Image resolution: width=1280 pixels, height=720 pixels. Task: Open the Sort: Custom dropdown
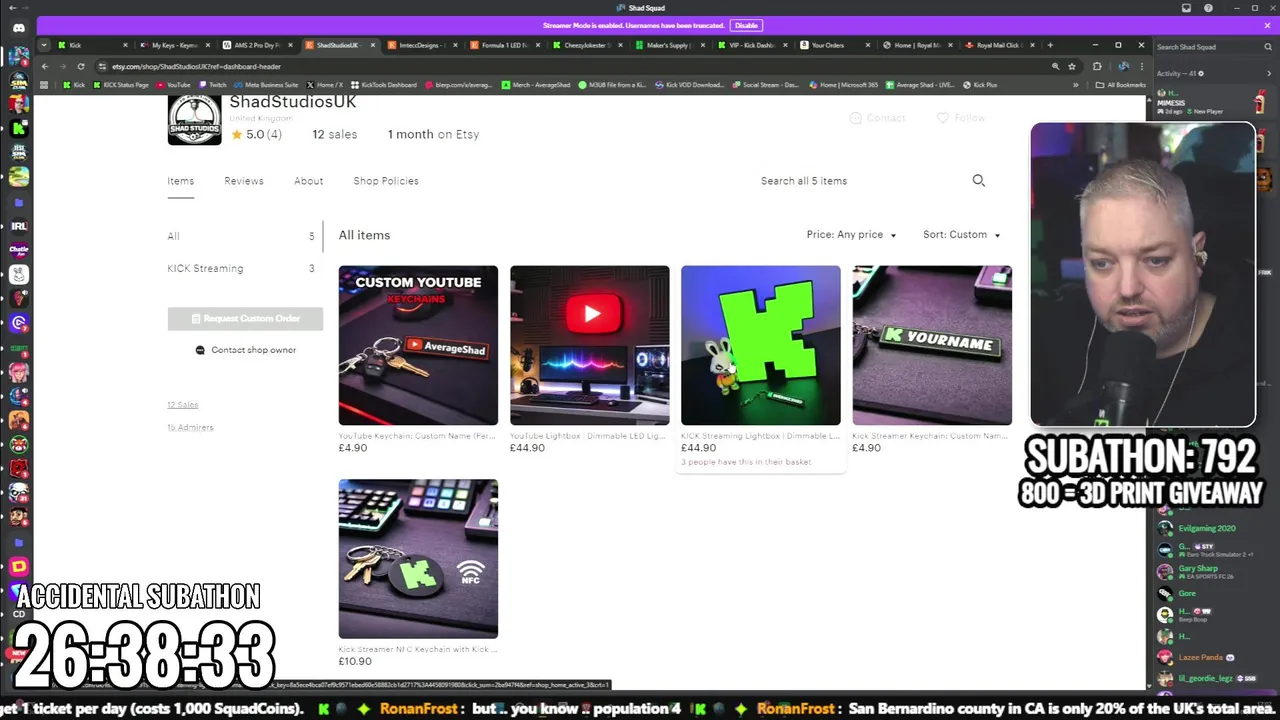click(x=961, y=235)
